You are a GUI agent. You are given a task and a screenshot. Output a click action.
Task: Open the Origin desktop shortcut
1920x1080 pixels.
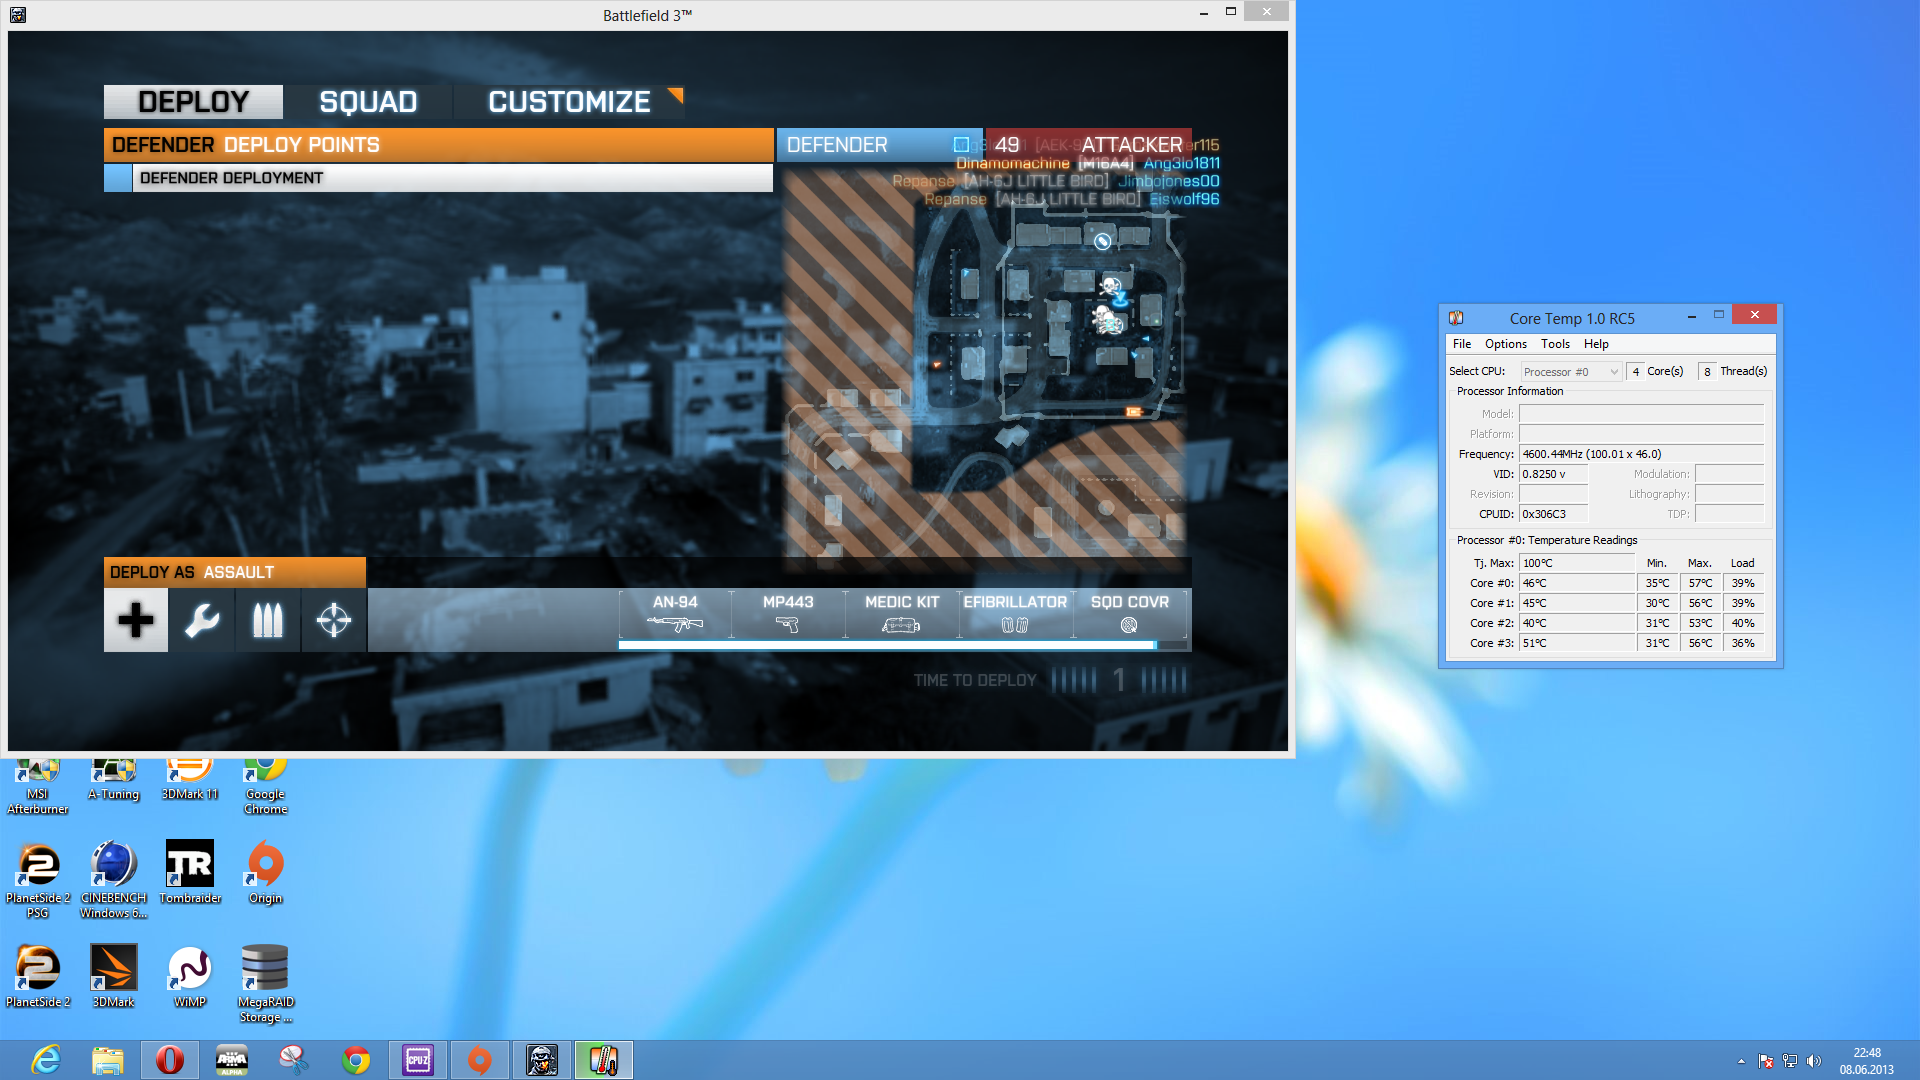point(266,872)
